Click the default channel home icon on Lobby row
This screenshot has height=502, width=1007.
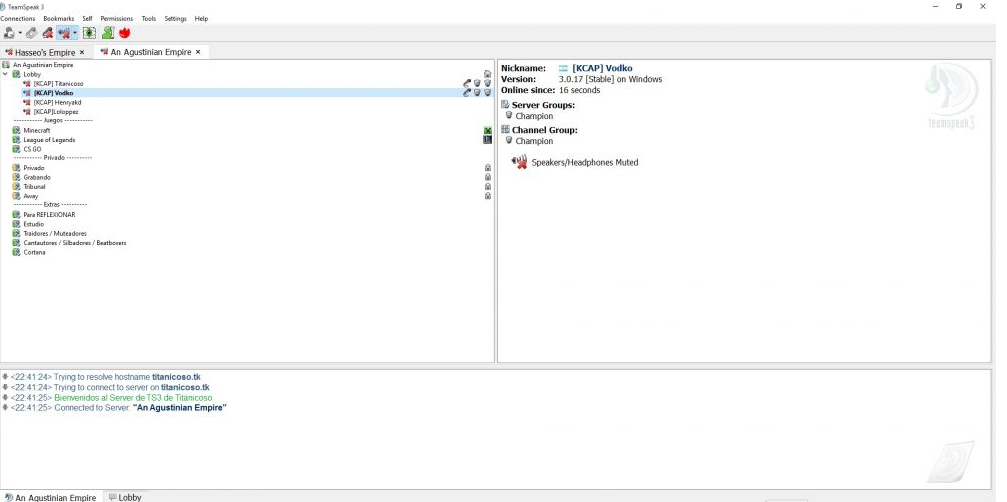point(487,74)
